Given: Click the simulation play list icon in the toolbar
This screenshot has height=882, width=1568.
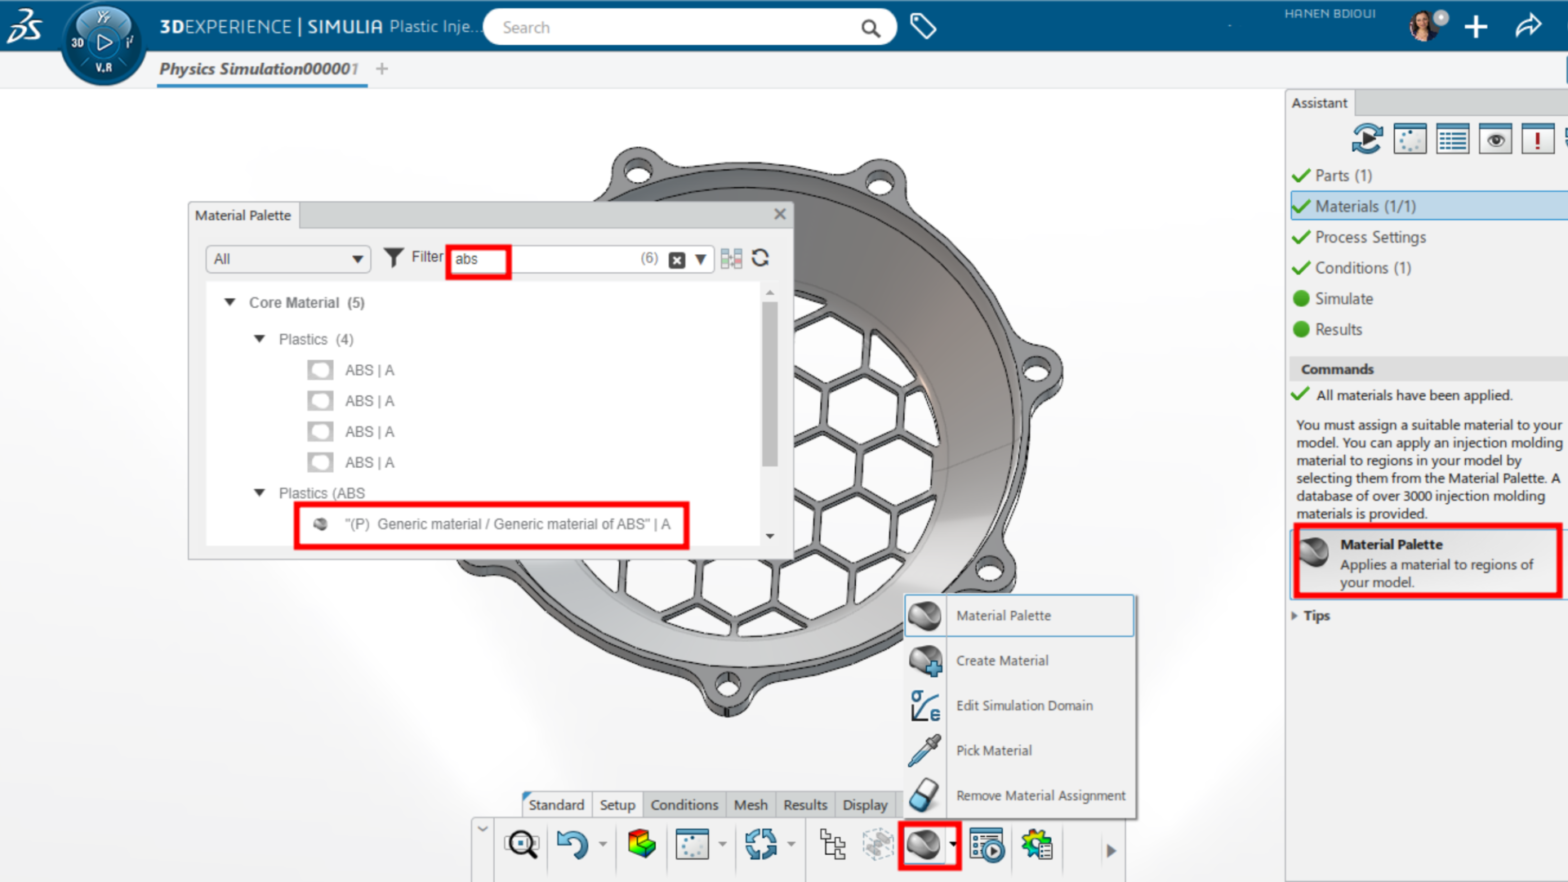Looking at the screenshot, I should [986, 845].
